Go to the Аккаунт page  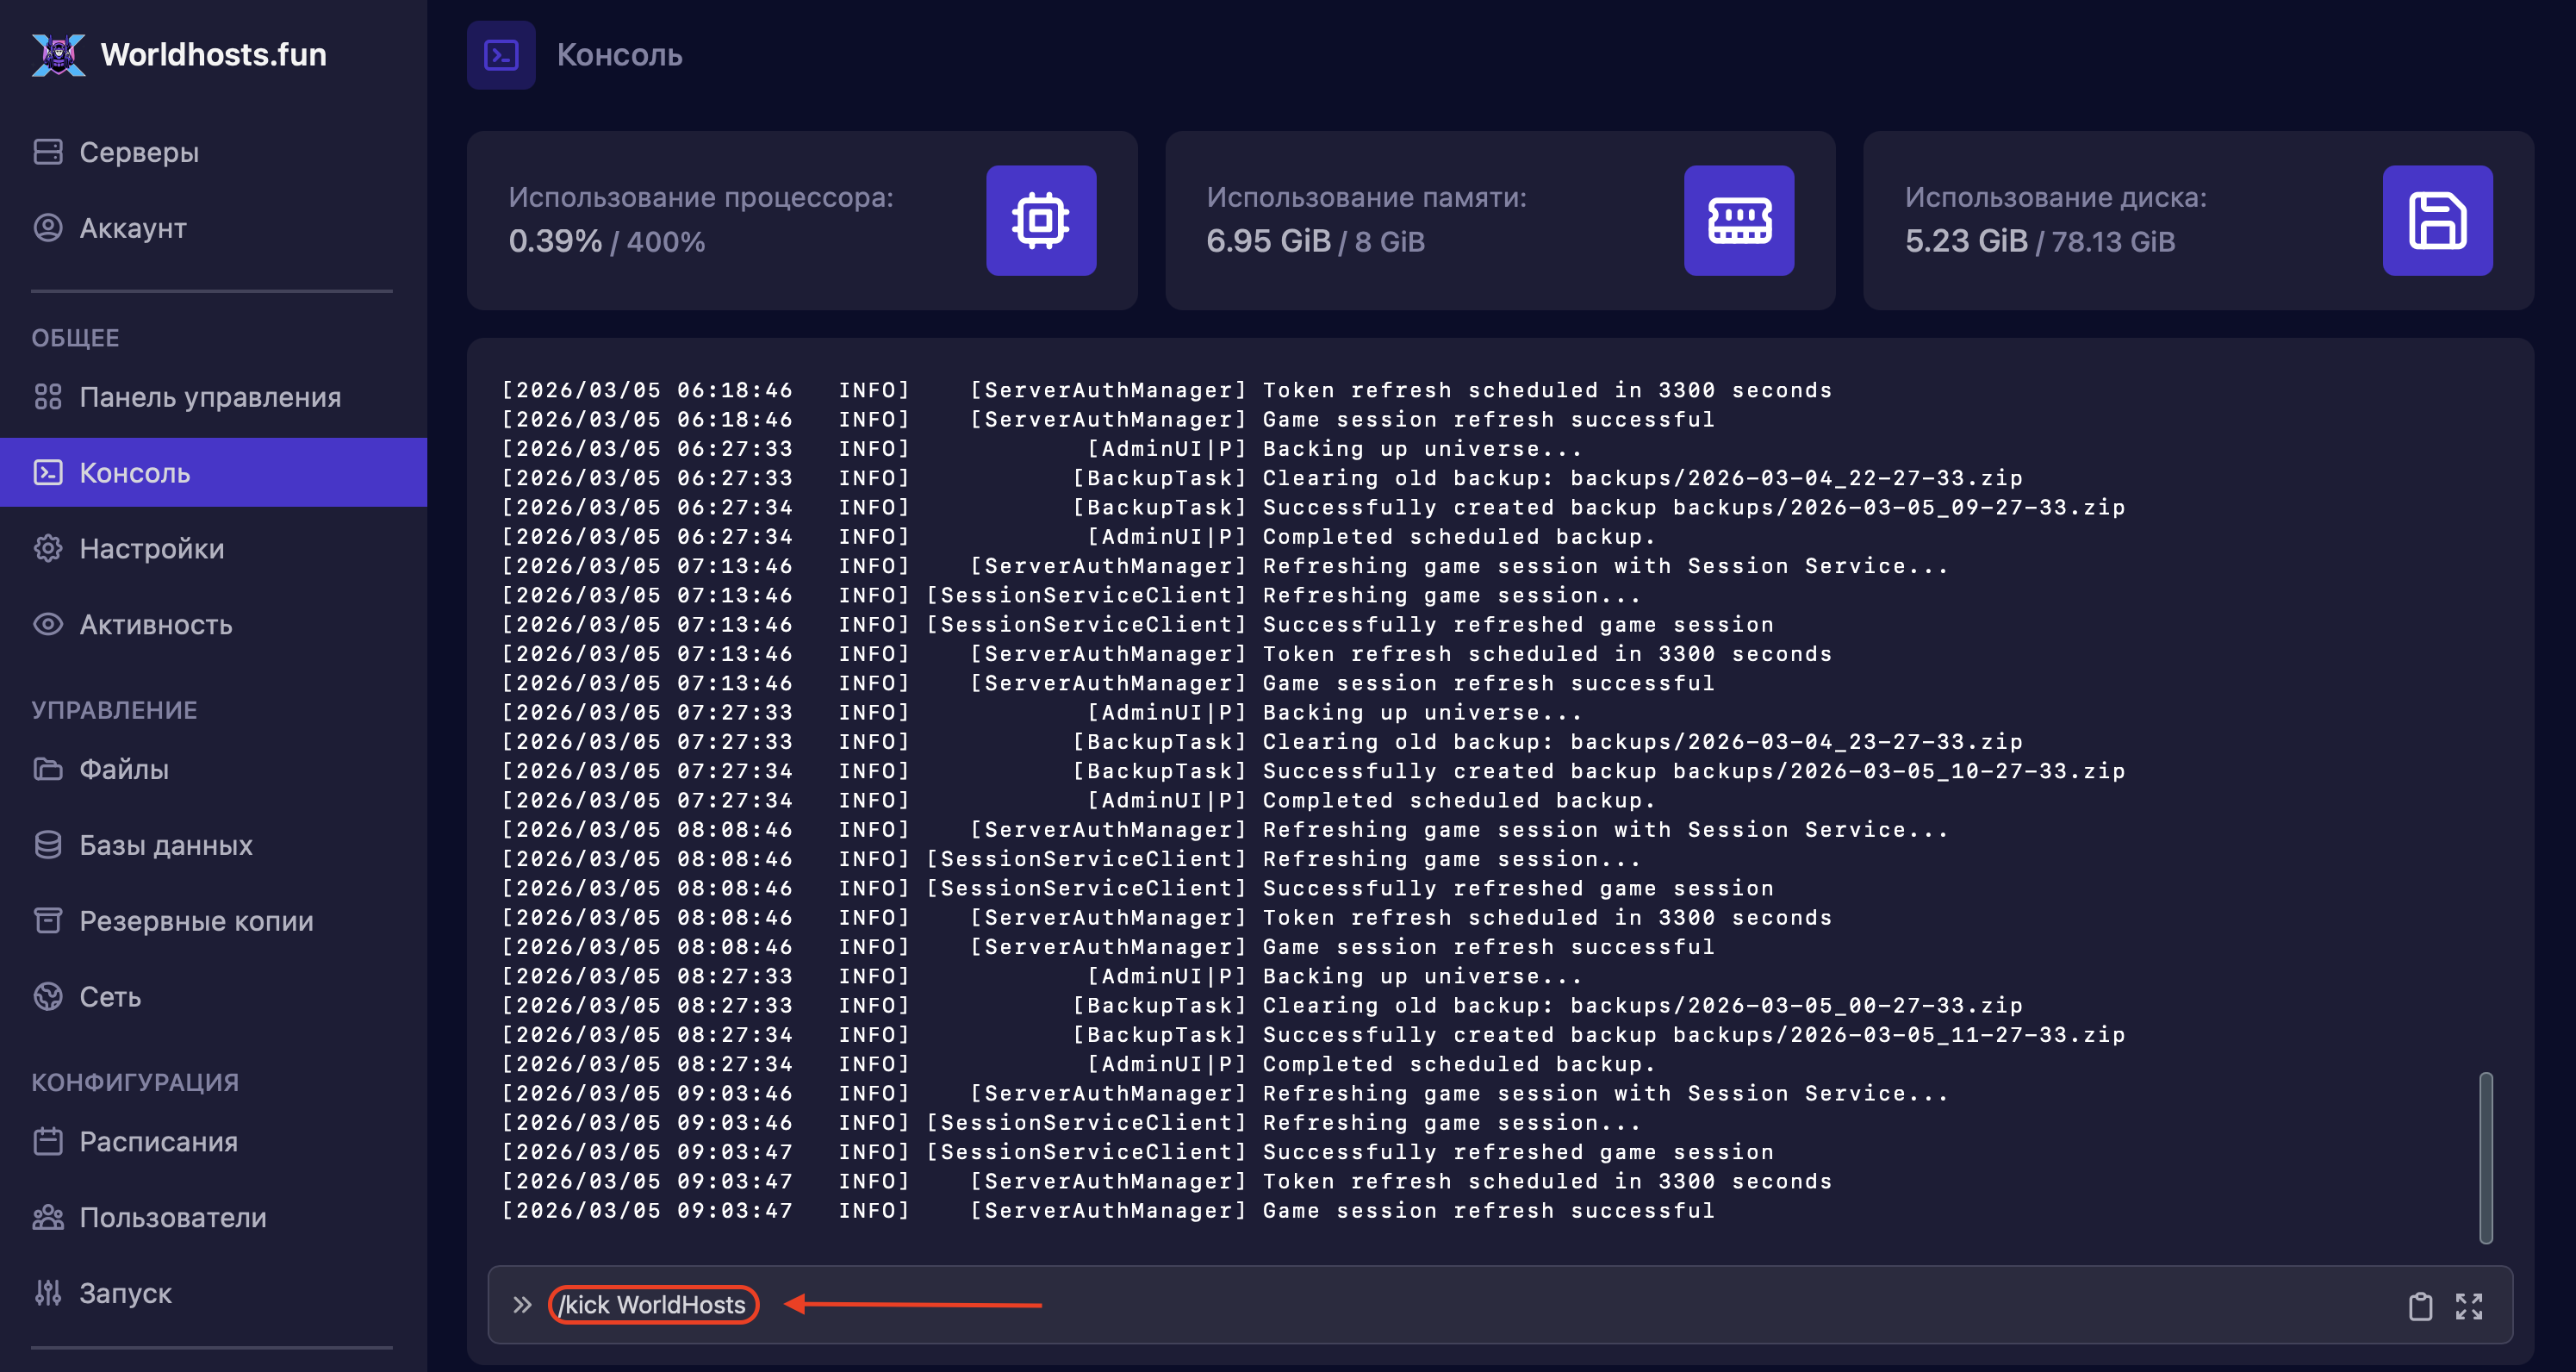click(132, 228)
